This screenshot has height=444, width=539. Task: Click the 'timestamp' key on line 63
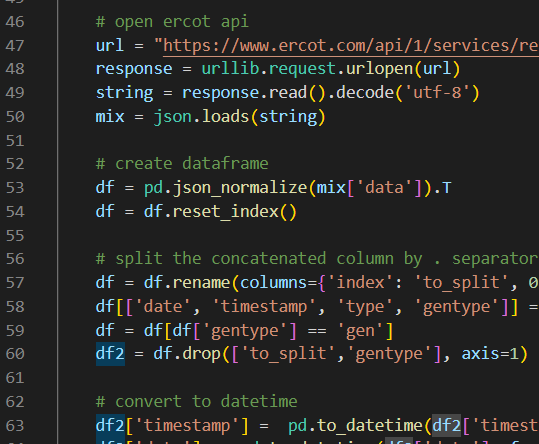[187, 426]
